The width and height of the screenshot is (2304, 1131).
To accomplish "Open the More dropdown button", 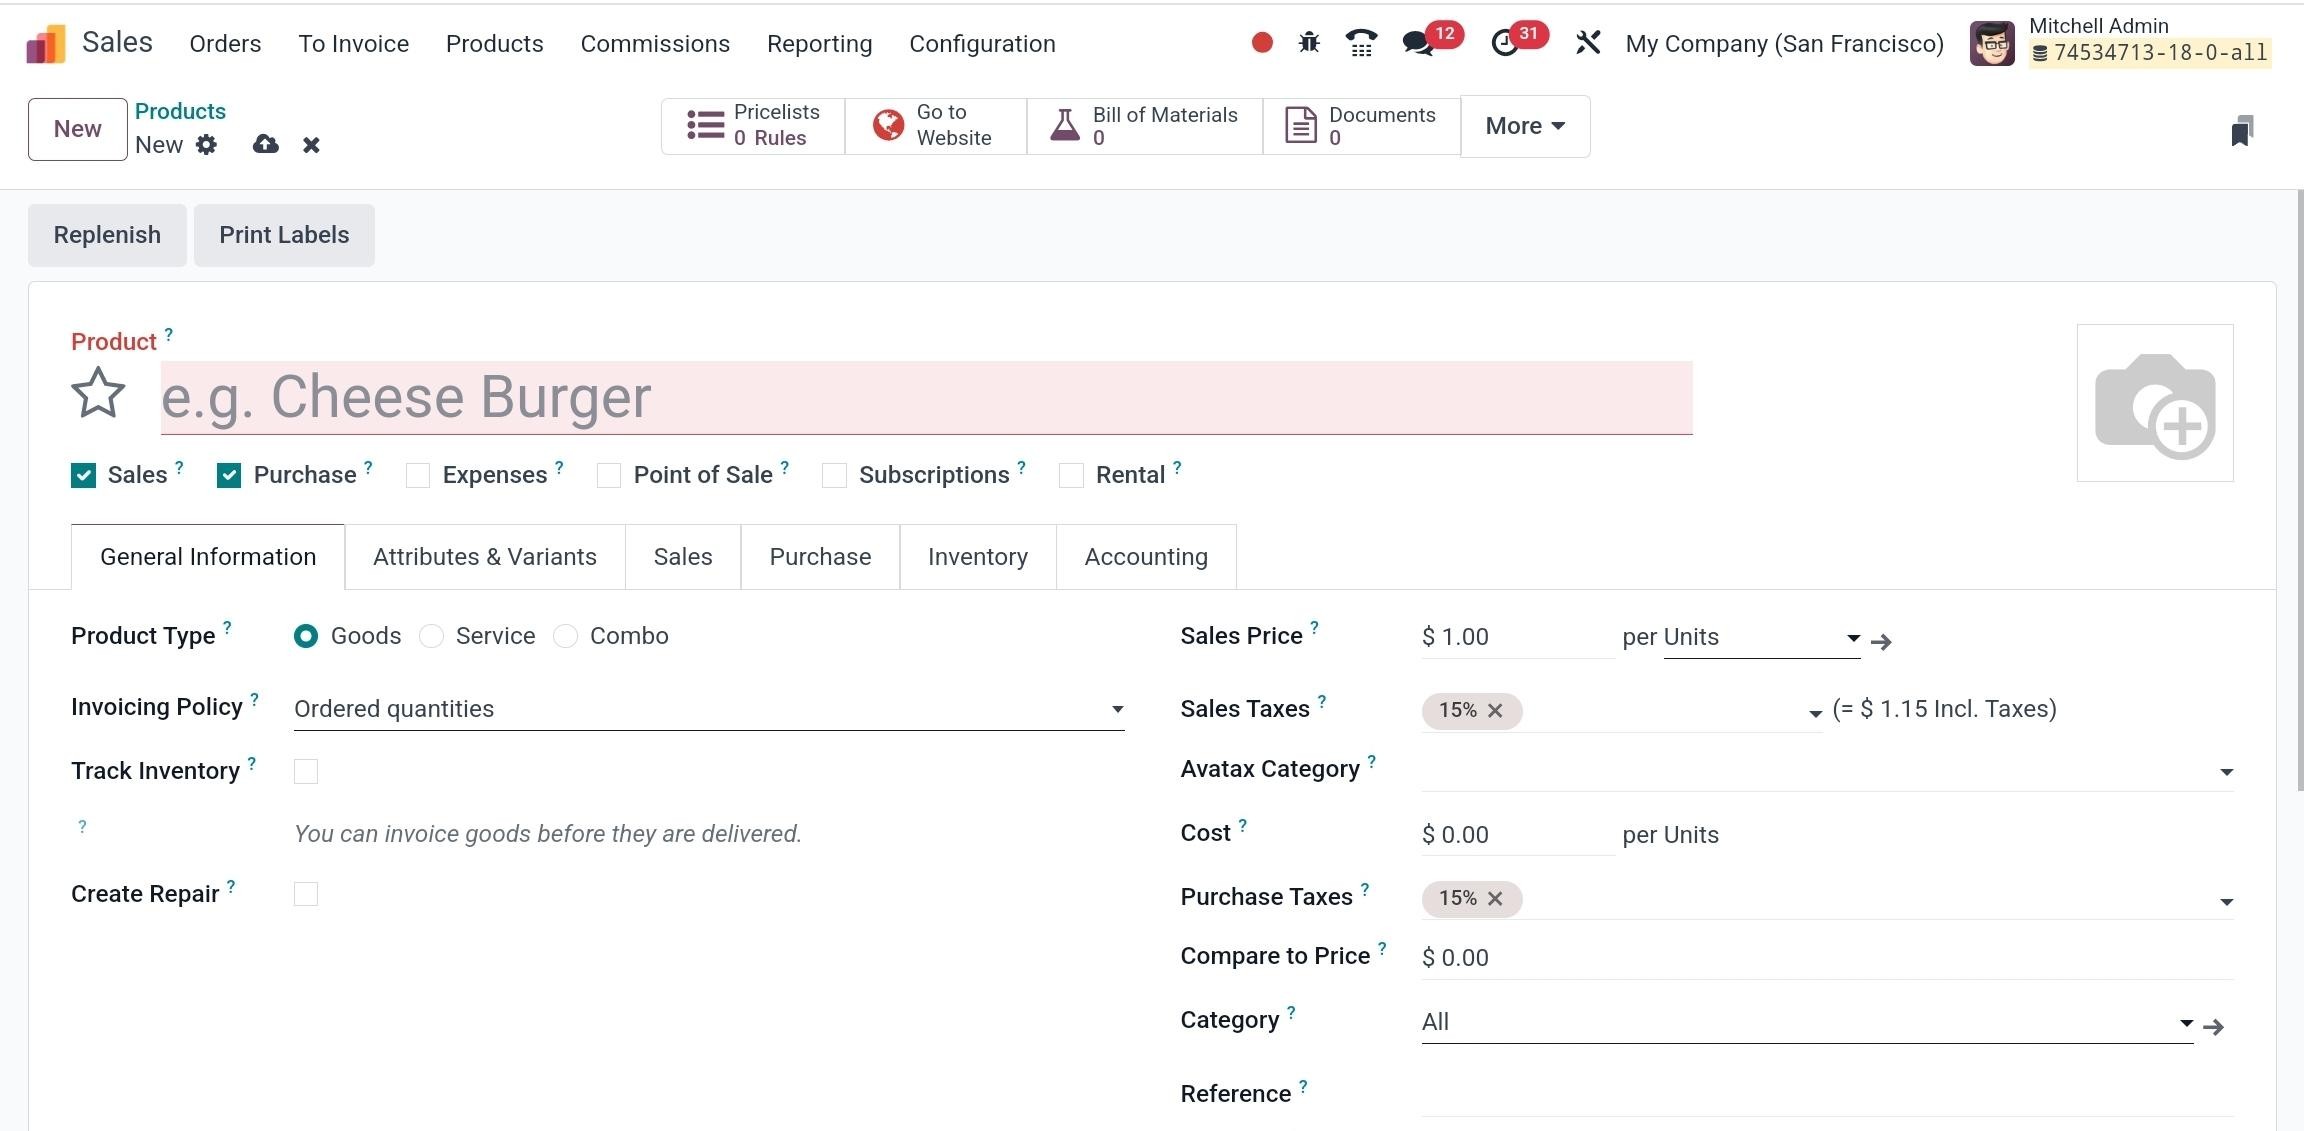I will [x=1524, y=126].
